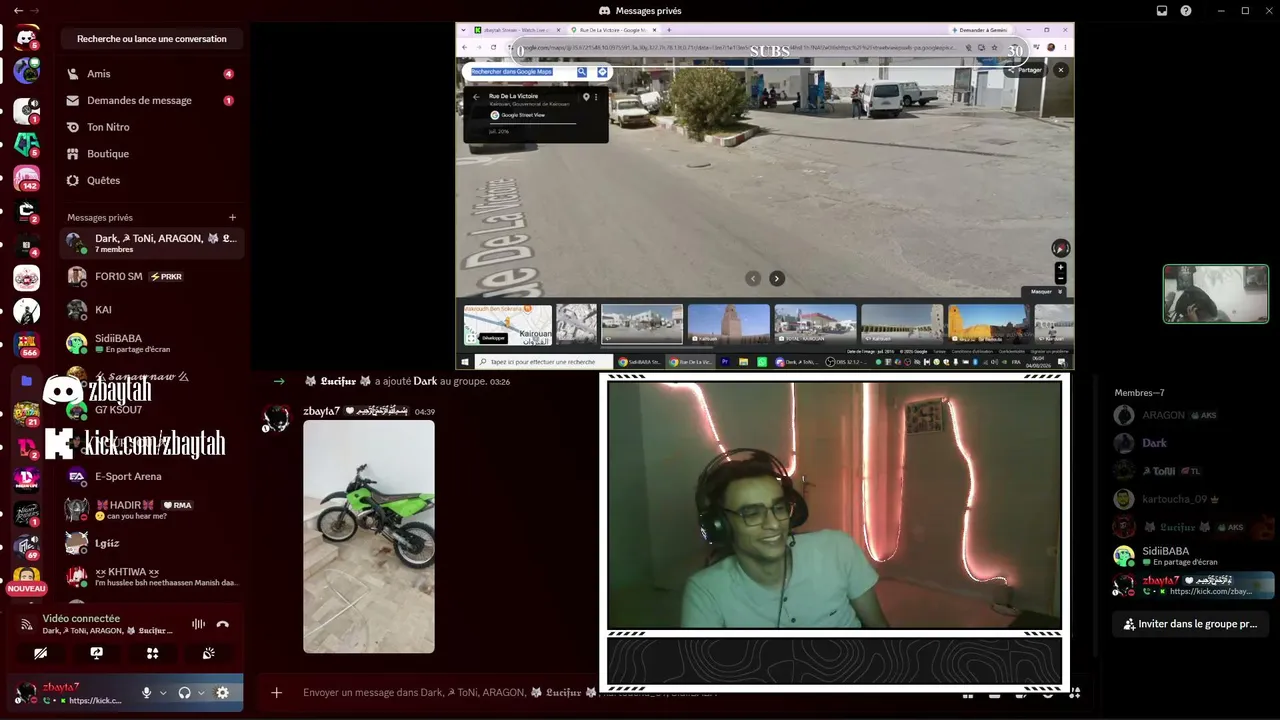1280x720 pixels.
Task: Go to Ton Nitro page
Action: [x=152, y=127]
